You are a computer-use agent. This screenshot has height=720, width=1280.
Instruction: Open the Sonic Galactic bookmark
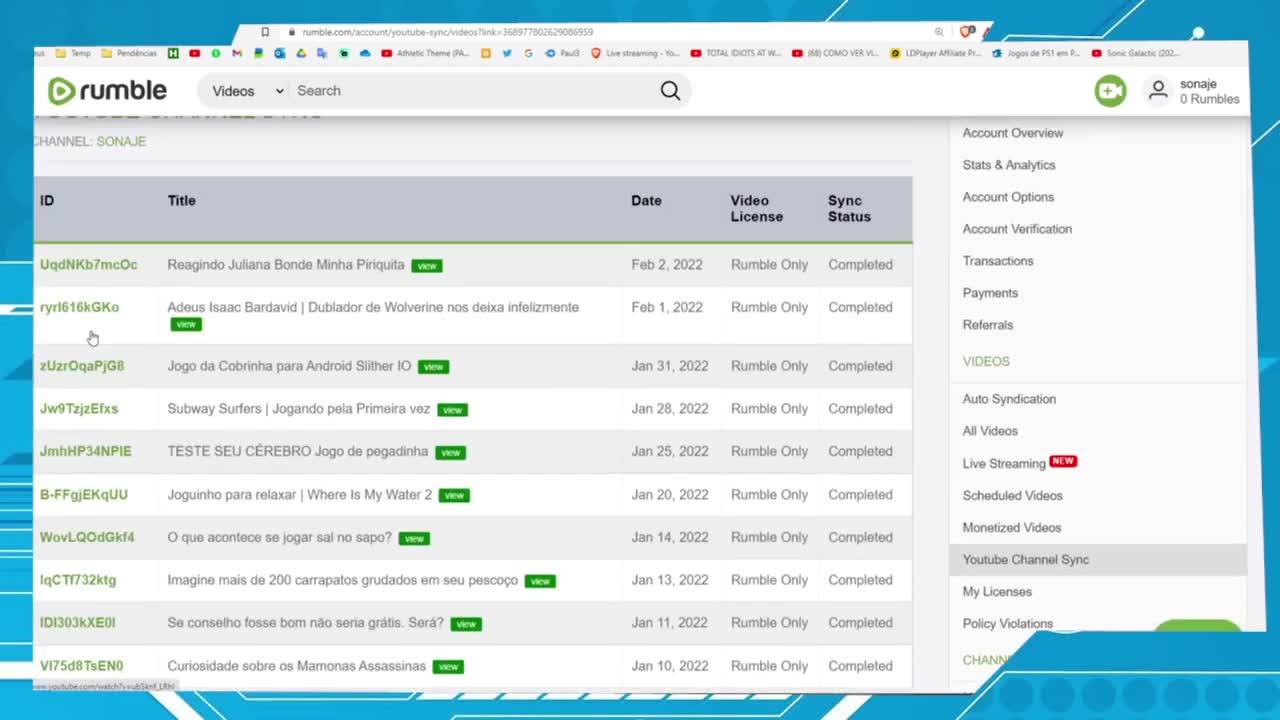1136,53
